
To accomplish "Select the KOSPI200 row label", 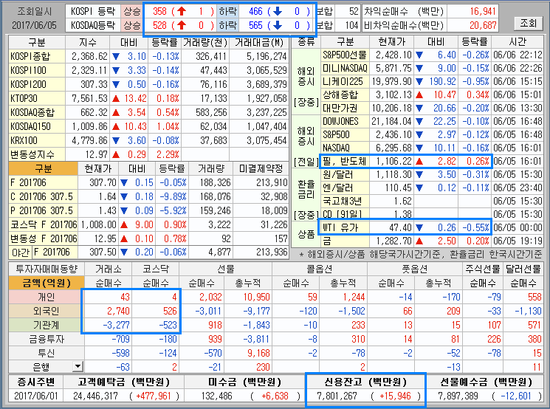I will (37, 84).
